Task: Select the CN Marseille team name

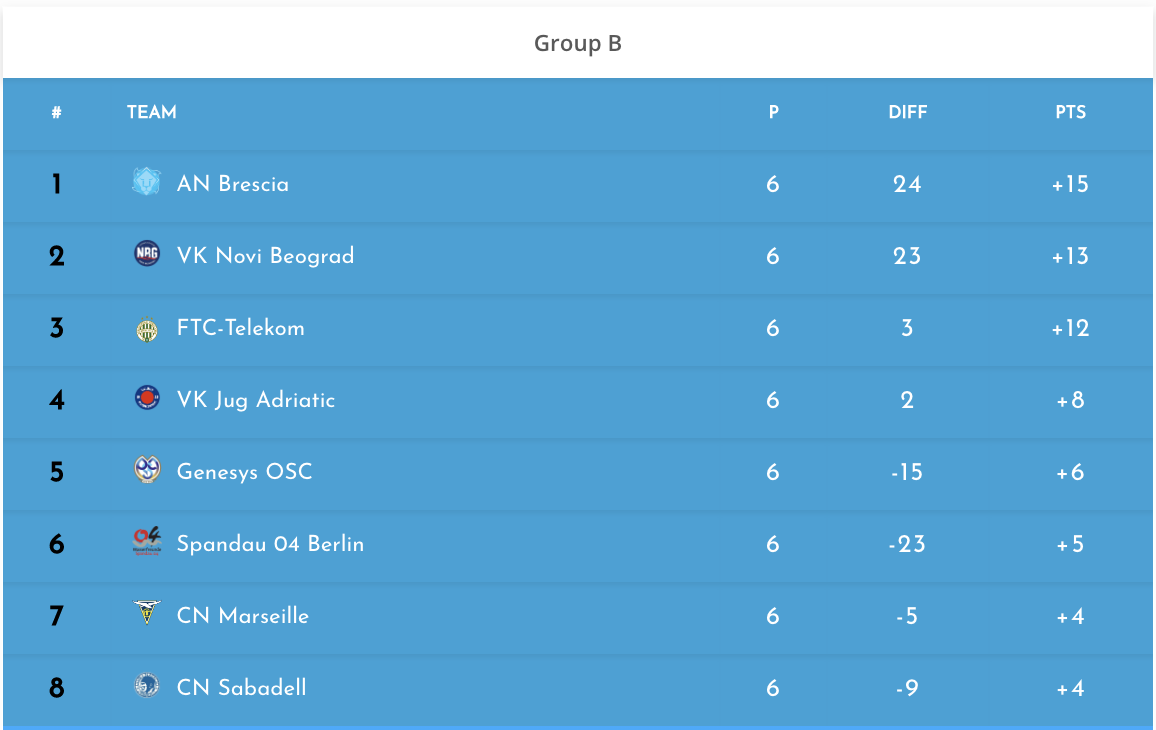Action: pos(243,616)
